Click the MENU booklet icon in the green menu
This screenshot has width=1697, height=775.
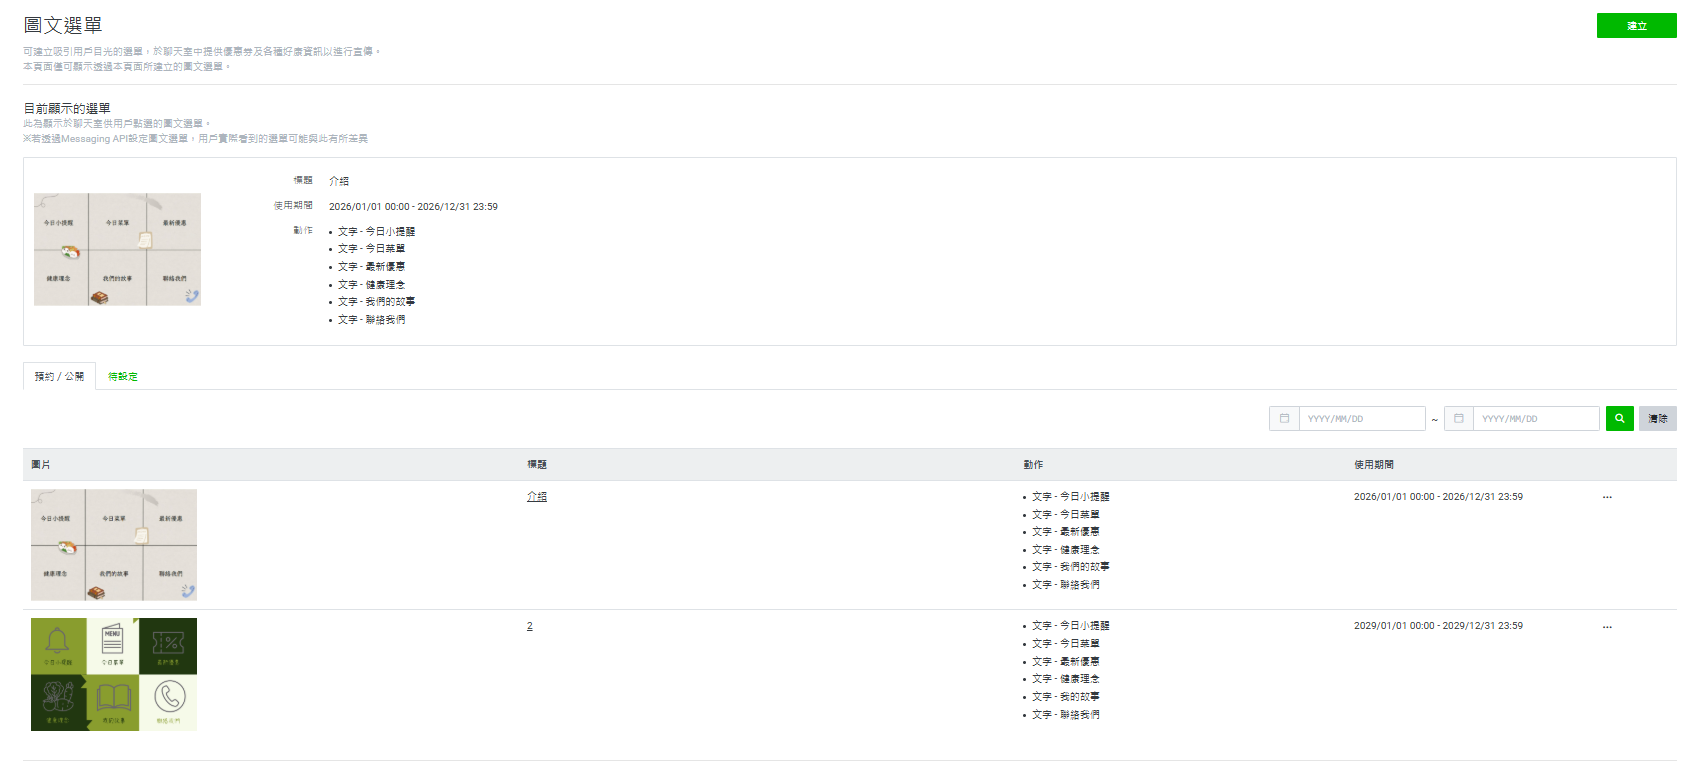112,640
